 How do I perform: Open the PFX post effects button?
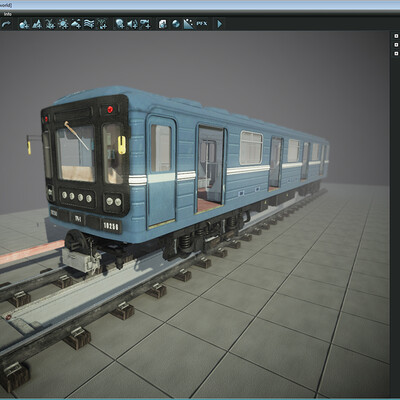[202, 24]
